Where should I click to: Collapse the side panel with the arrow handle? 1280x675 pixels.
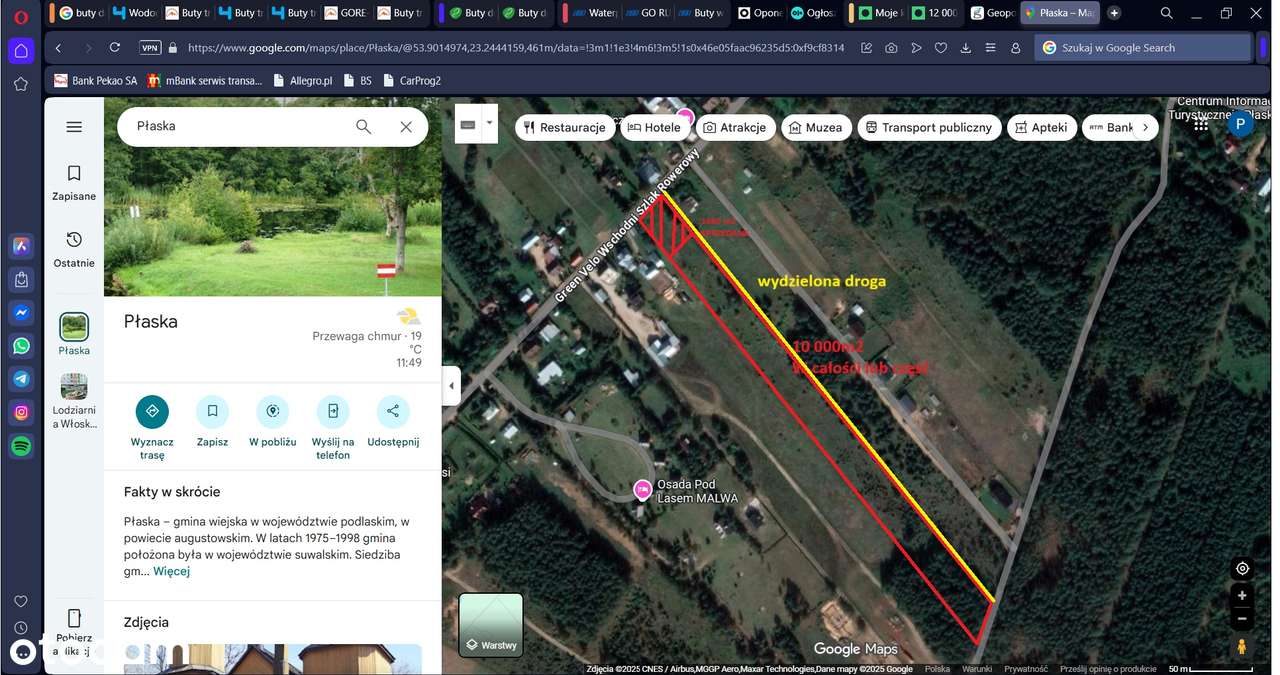[x=451, y=386]
